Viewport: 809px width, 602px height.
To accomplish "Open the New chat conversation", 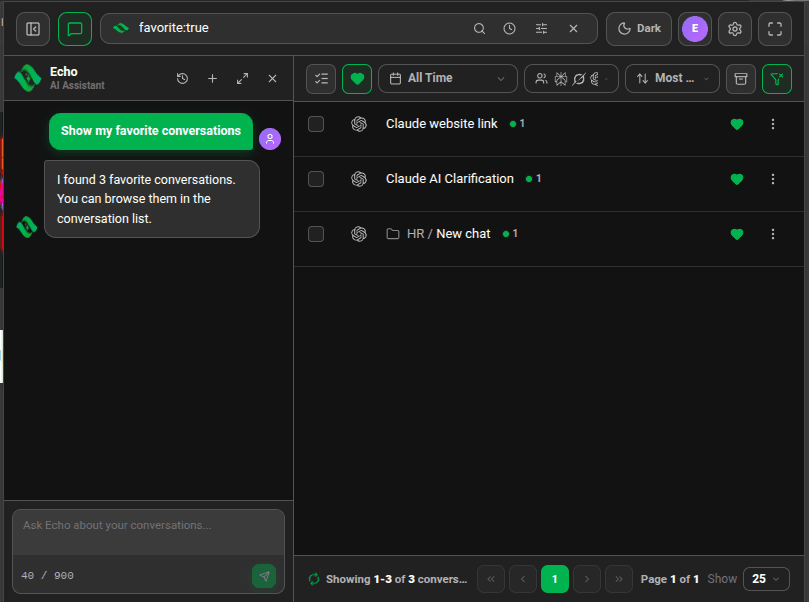I will [x=463, y=234].
